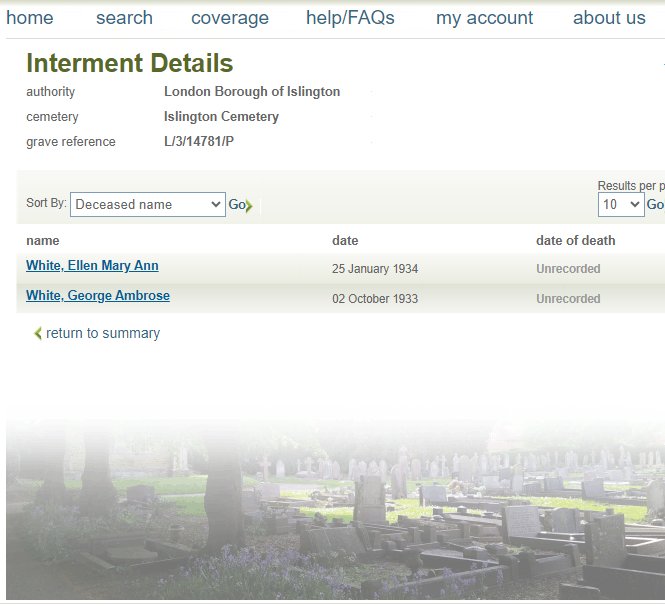Click the date of death column header
The image size is (665, 606).
point(575,240)
